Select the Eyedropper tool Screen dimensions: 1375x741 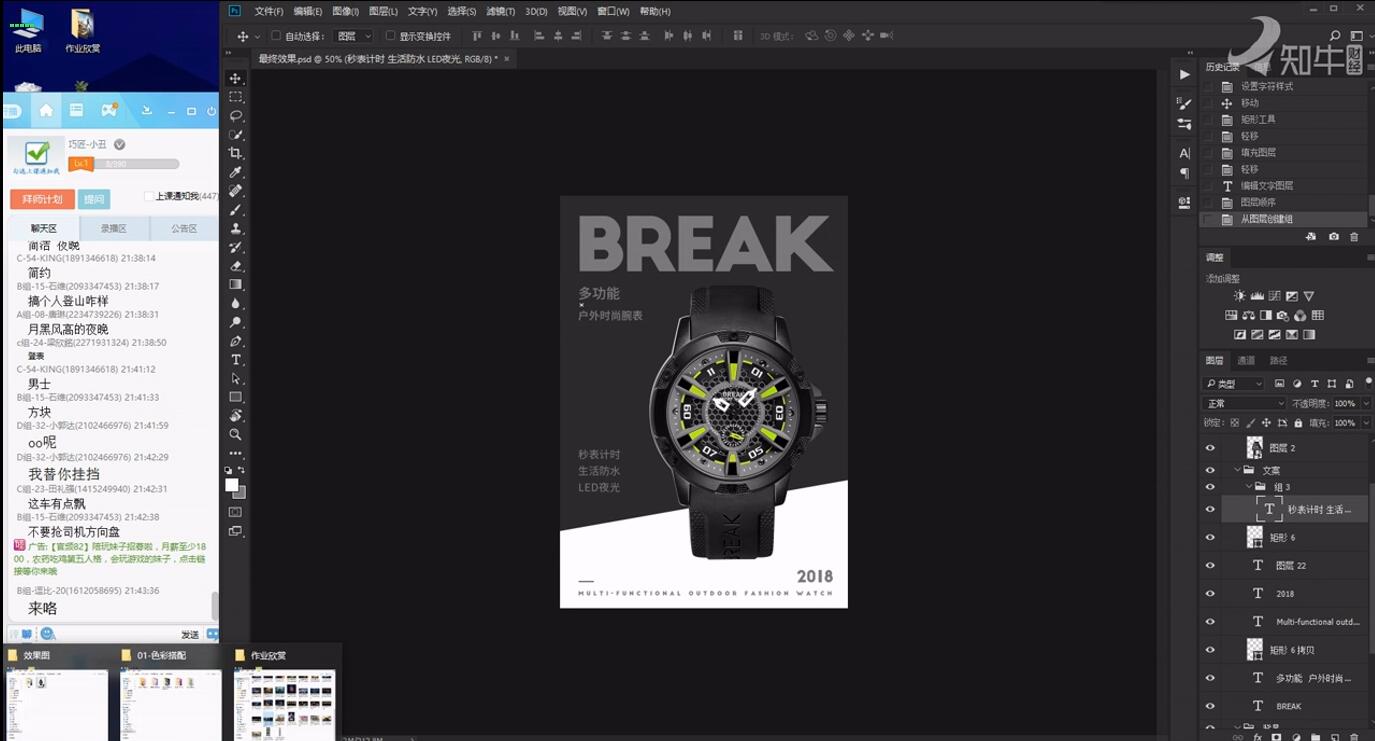pos(236,172)
